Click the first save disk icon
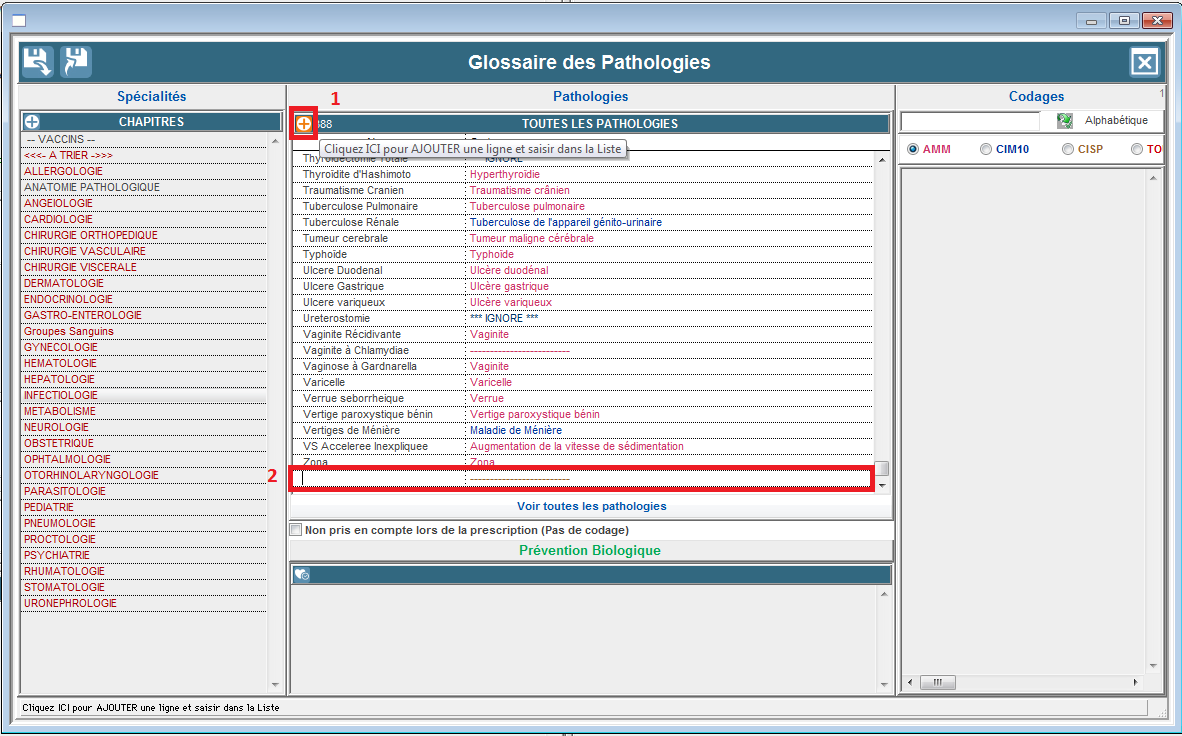1182x736 pixels. (37, 62)
